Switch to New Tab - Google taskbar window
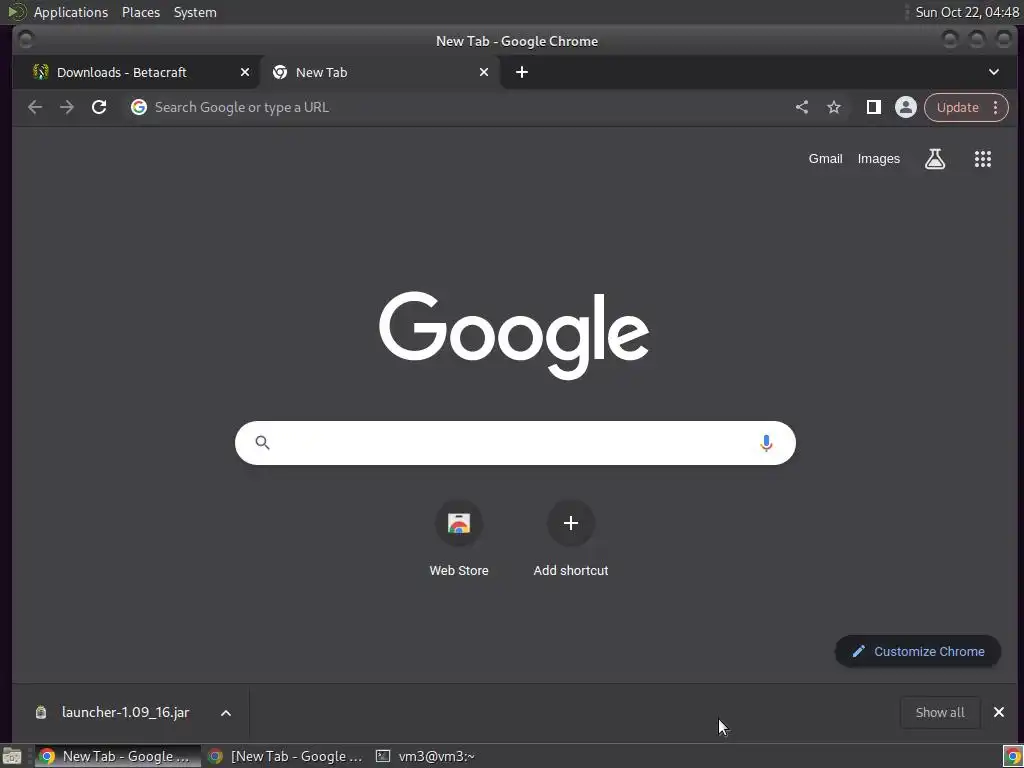 point(118,756)
